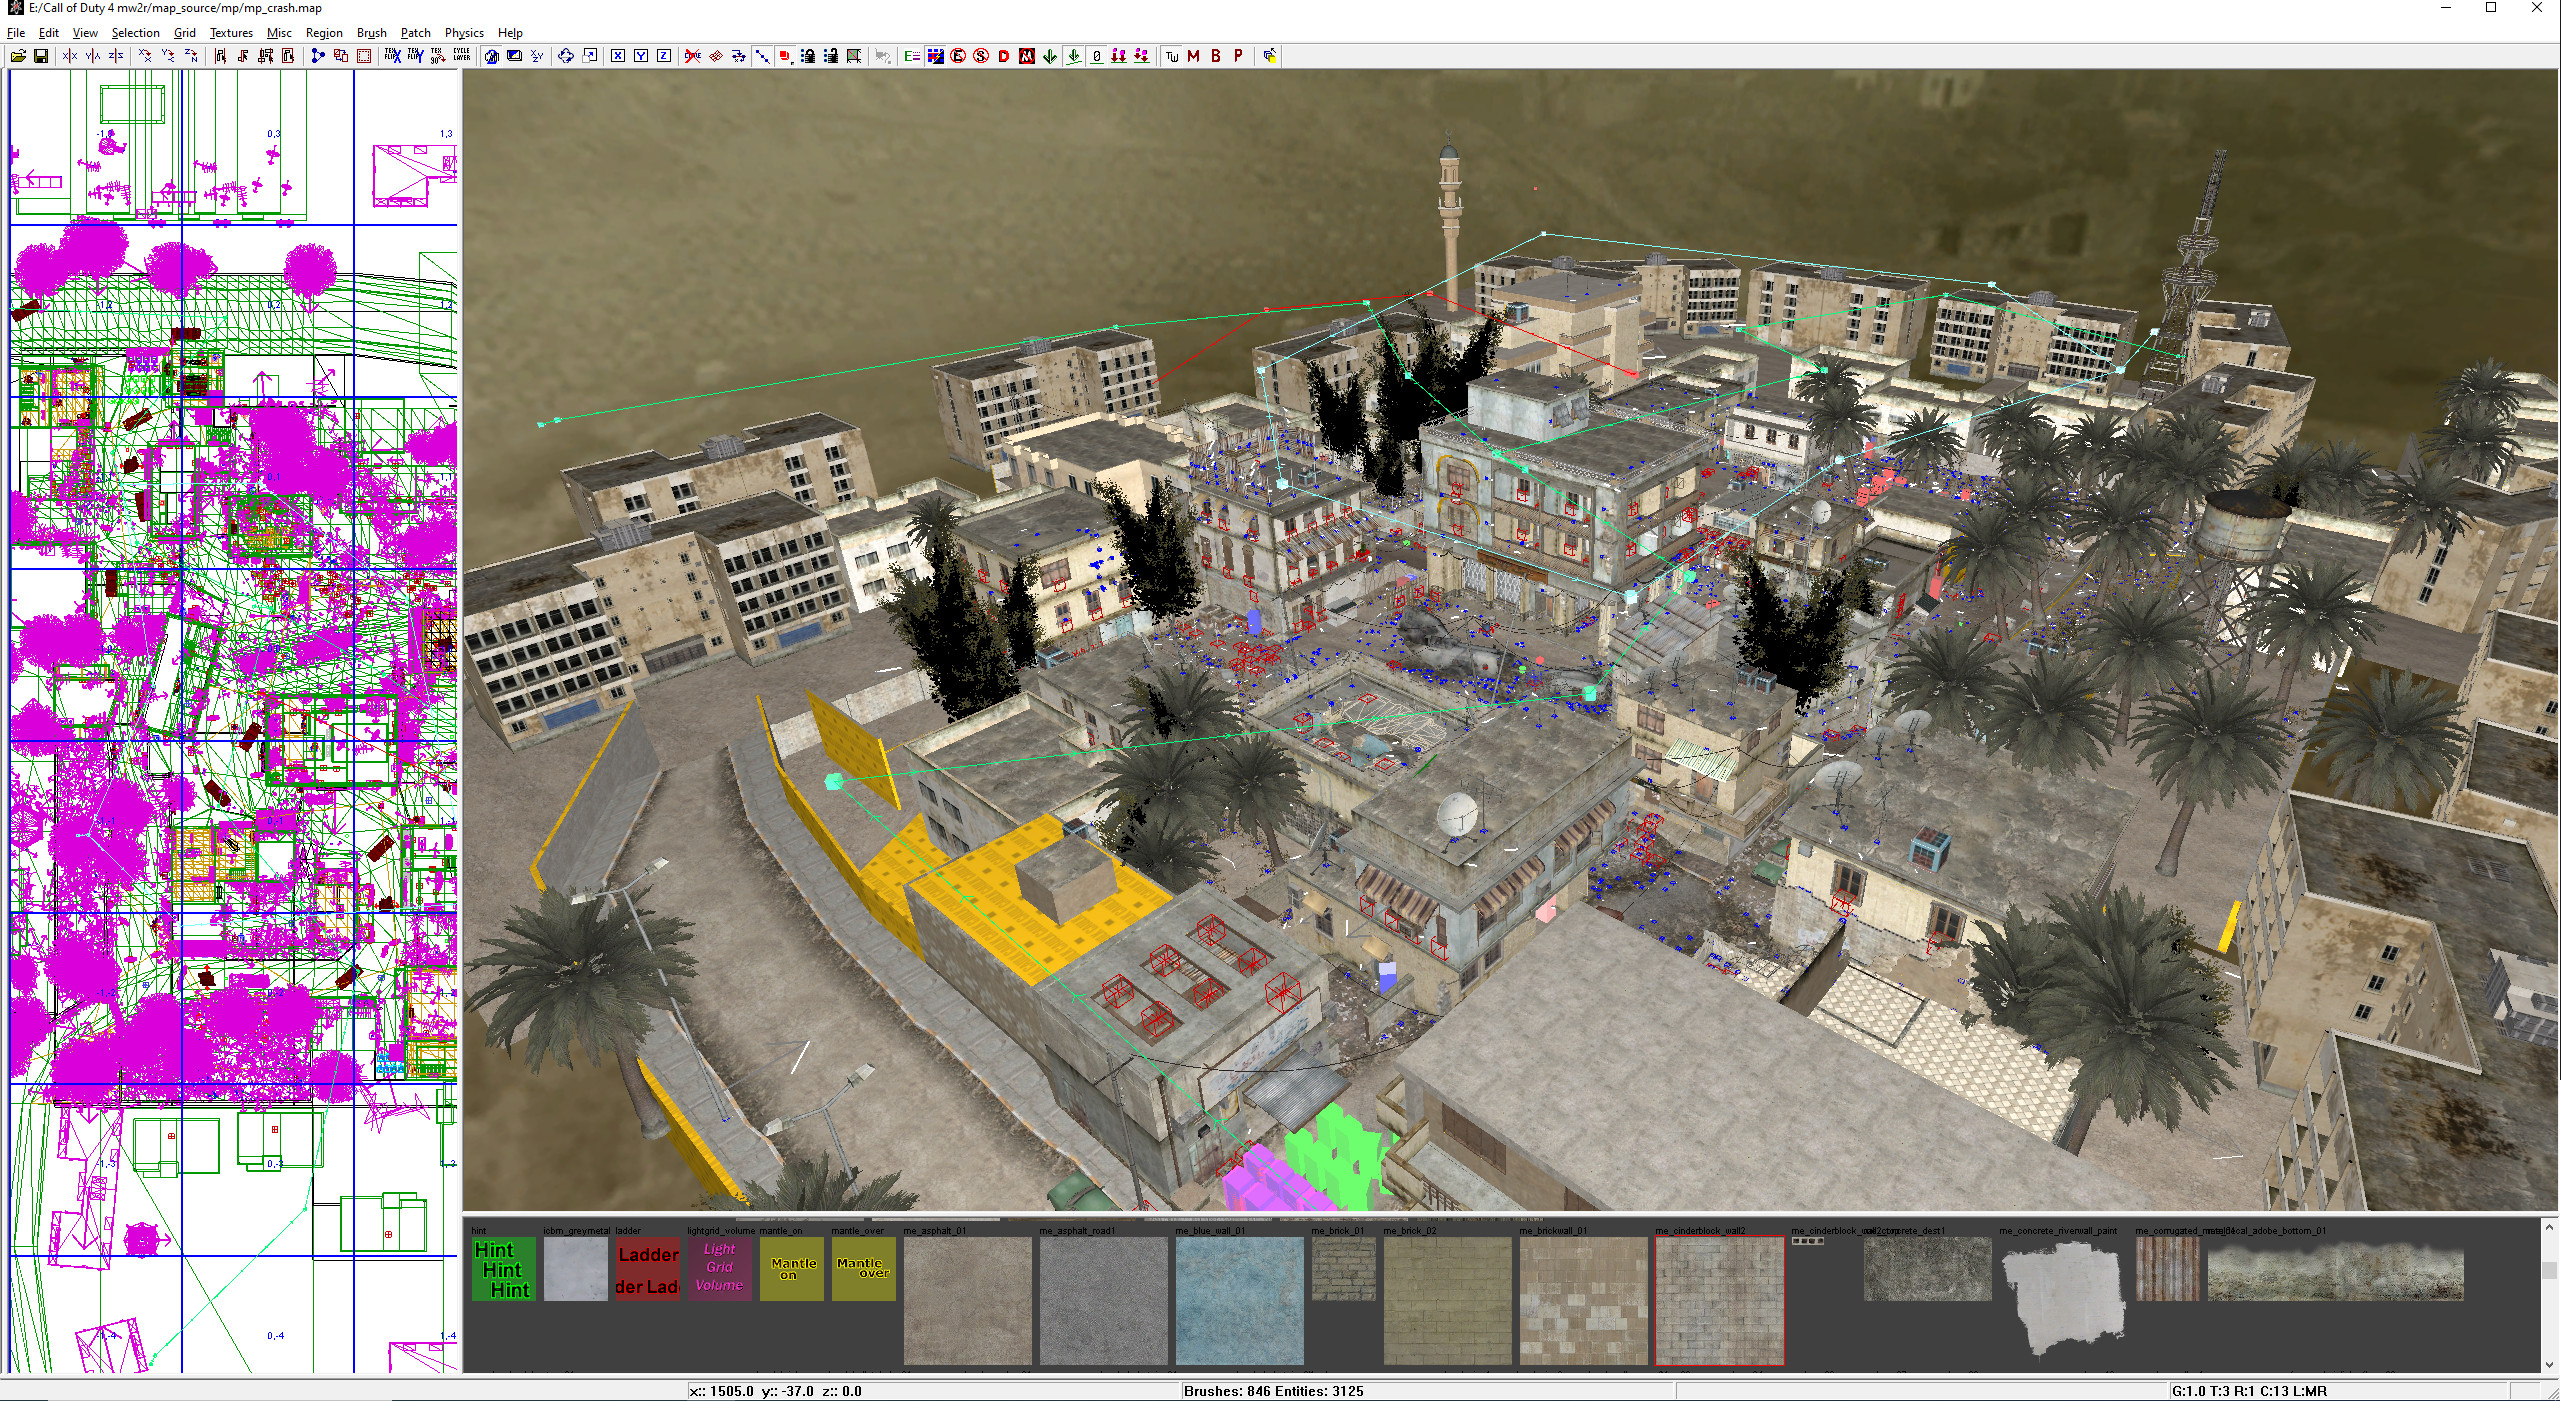Select the green Hint texture
Viewport: 2561px width, 1401px height.
pos(504,1269)
